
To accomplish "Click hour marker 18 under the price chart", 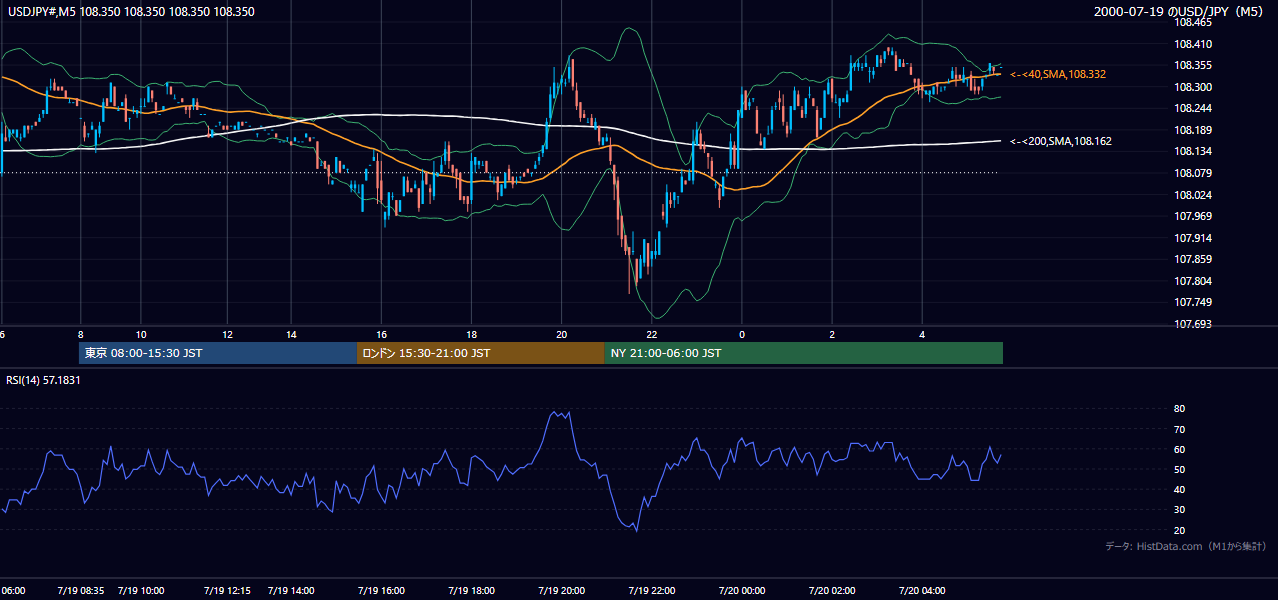I will 471,334.
